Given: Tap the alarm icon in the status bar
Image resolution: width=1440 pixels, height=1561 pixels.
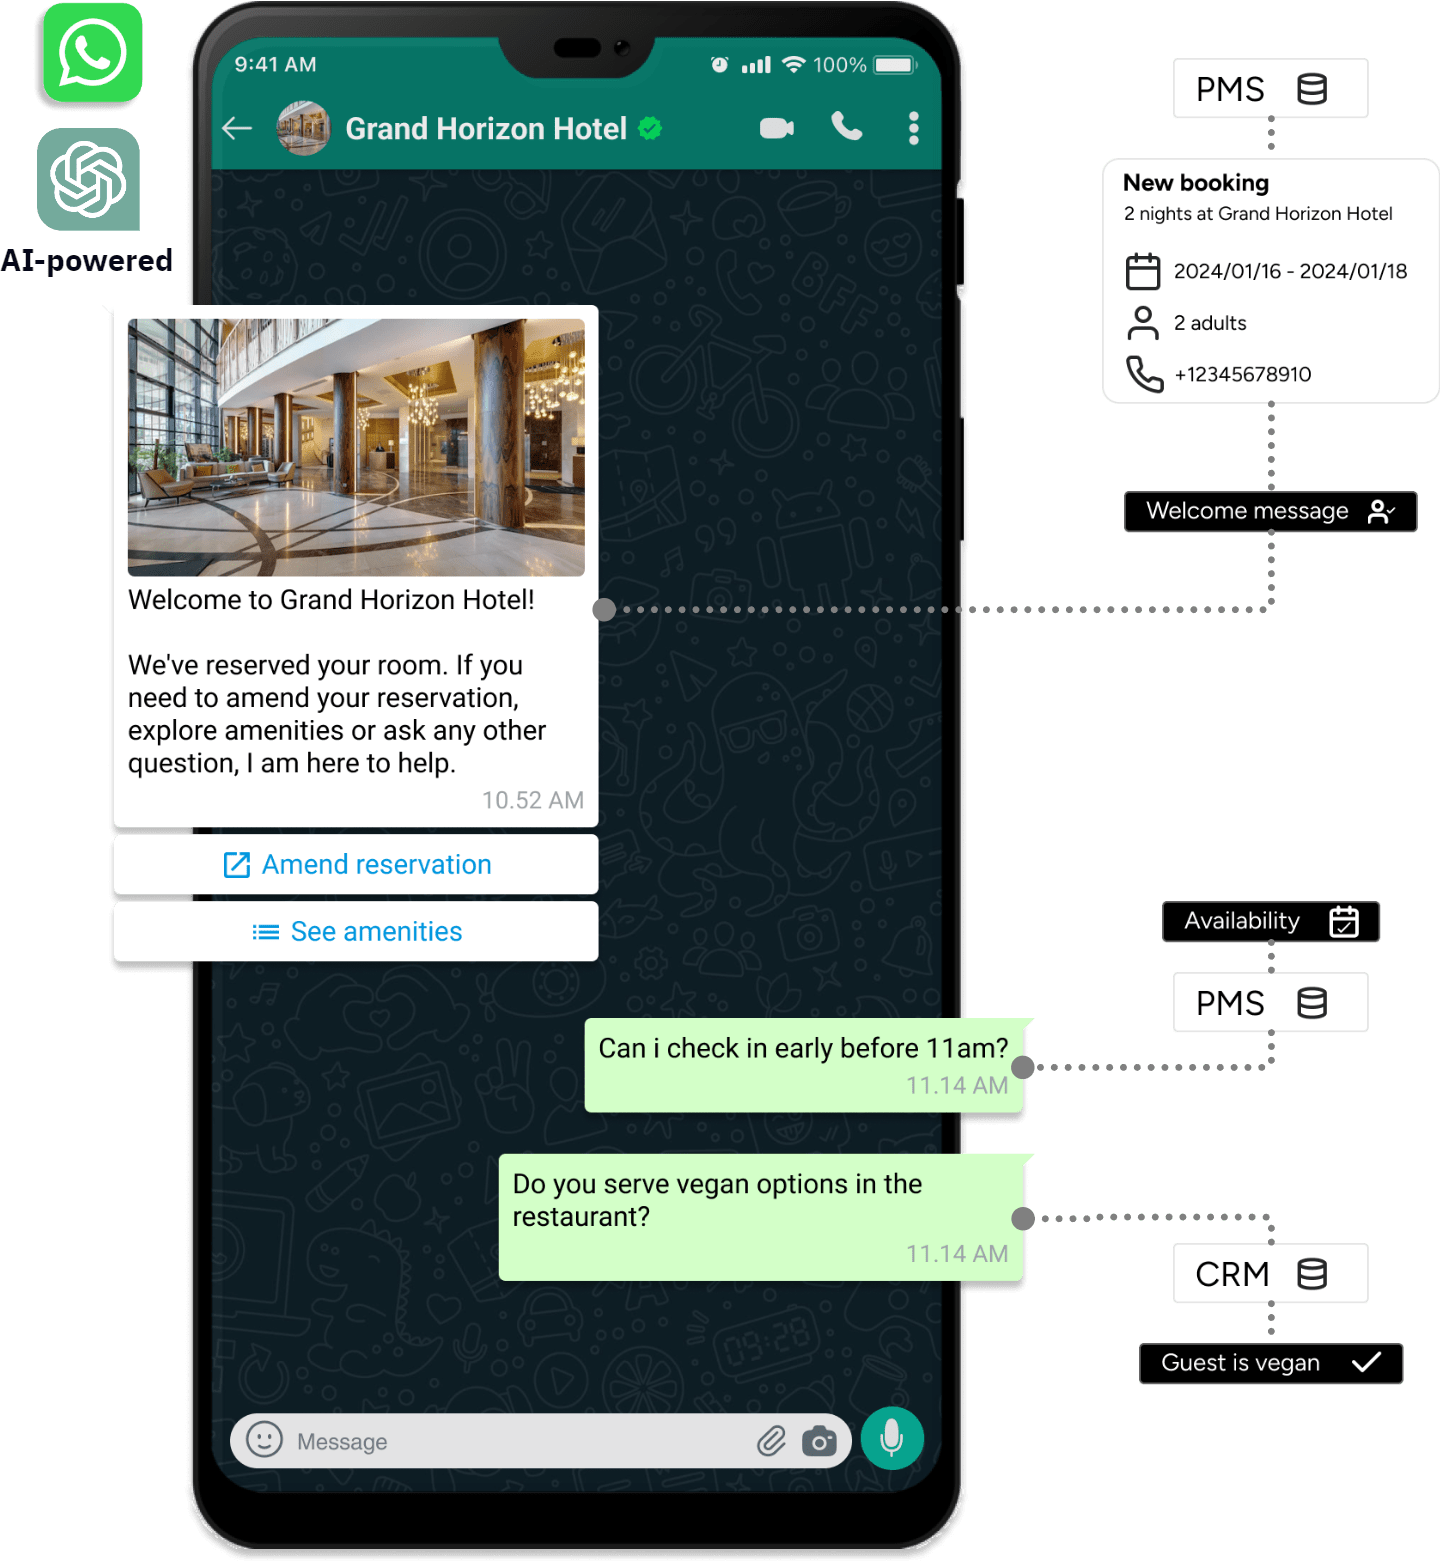Looking at the screenshot, I should (719, 65).
